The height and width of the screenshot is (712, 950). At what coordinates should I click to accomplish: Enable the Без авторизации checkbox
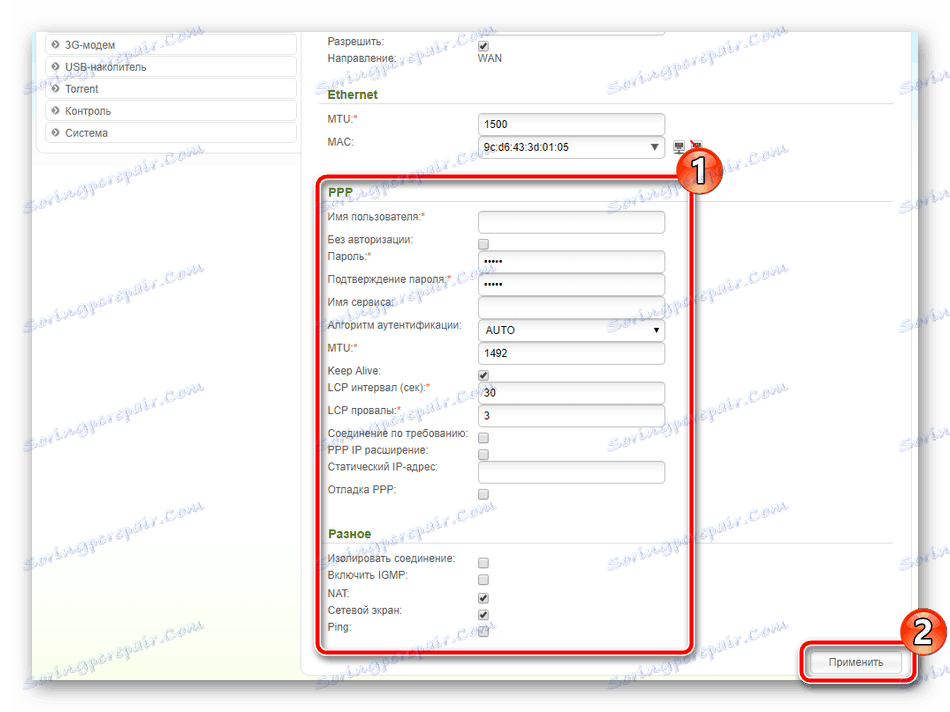pos(483,244)
